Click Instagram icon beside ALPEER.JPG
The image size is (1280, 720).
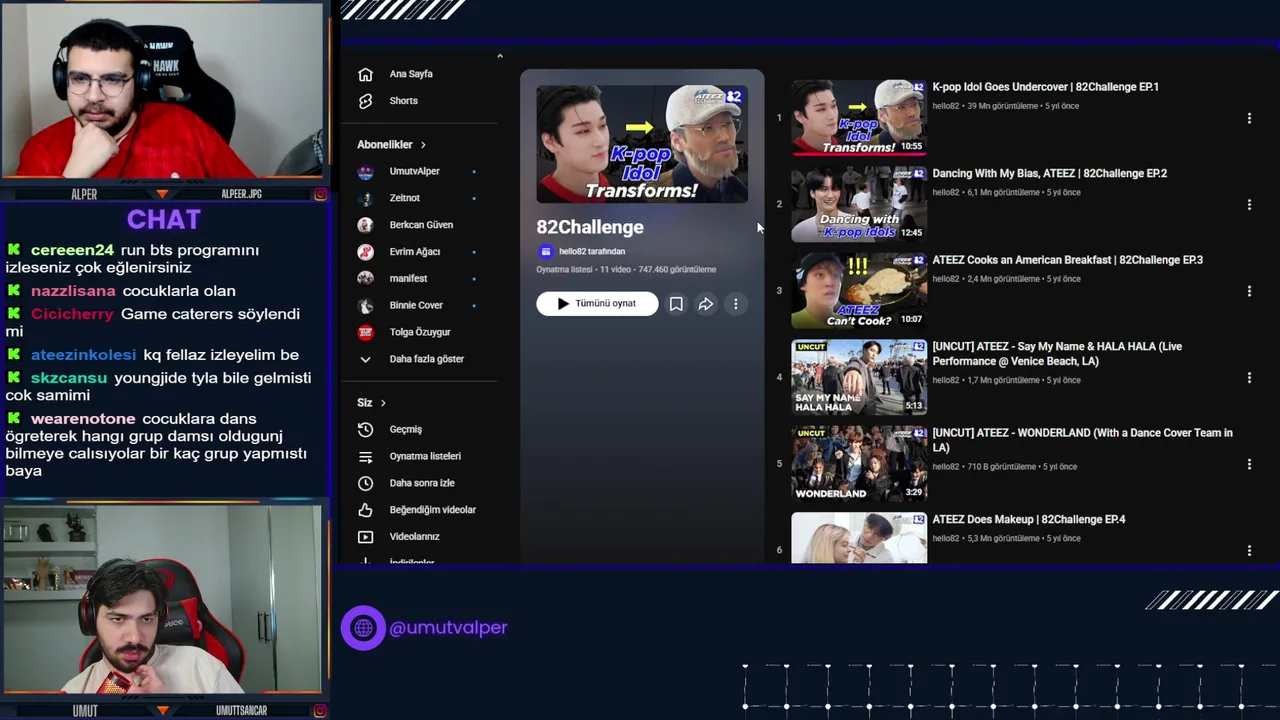(x=320, y=194)
